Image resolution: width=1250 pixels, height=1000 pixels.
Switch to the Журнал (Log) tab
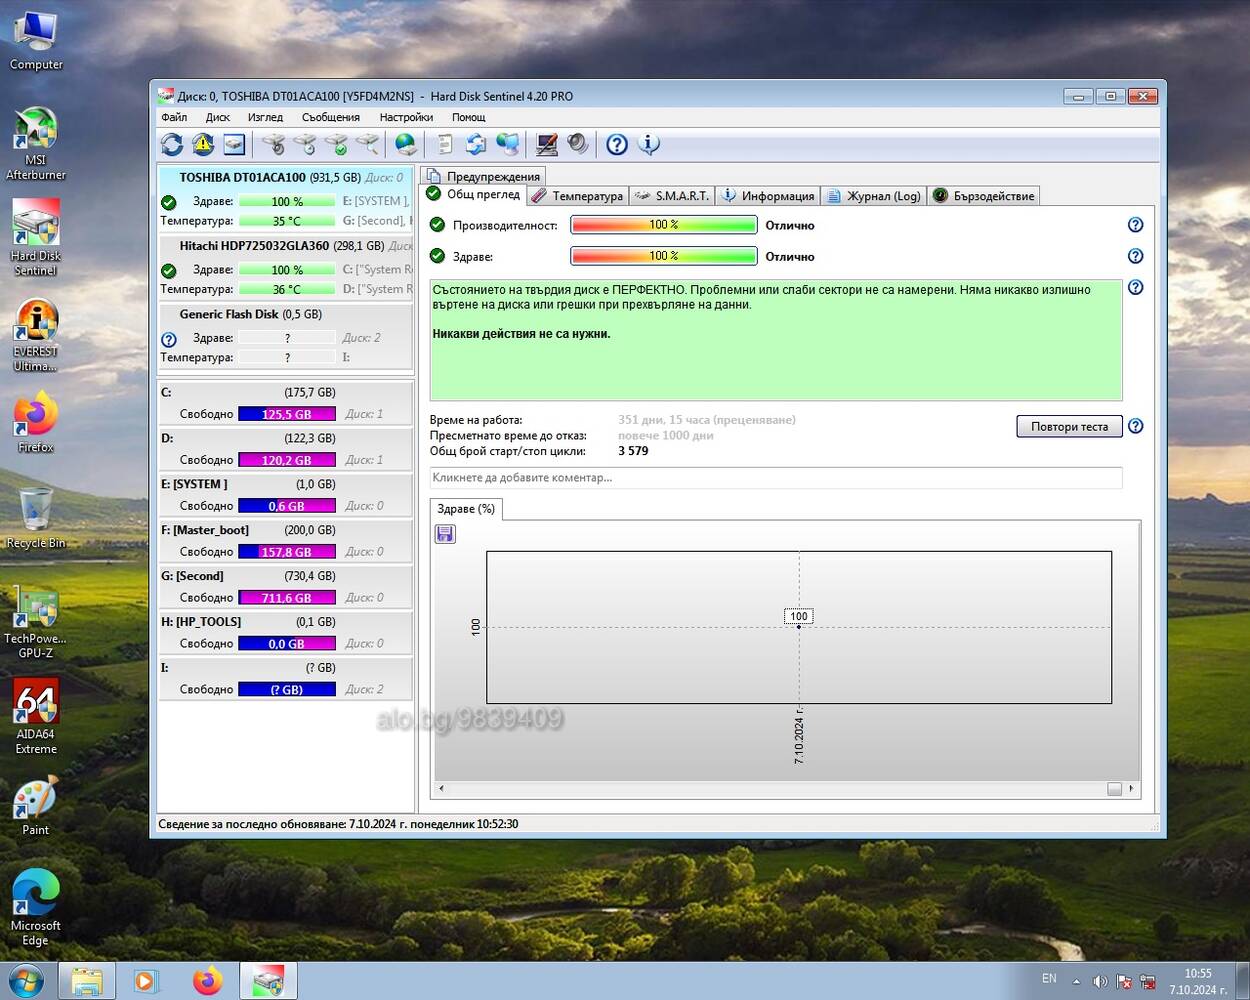click(873, 196)
